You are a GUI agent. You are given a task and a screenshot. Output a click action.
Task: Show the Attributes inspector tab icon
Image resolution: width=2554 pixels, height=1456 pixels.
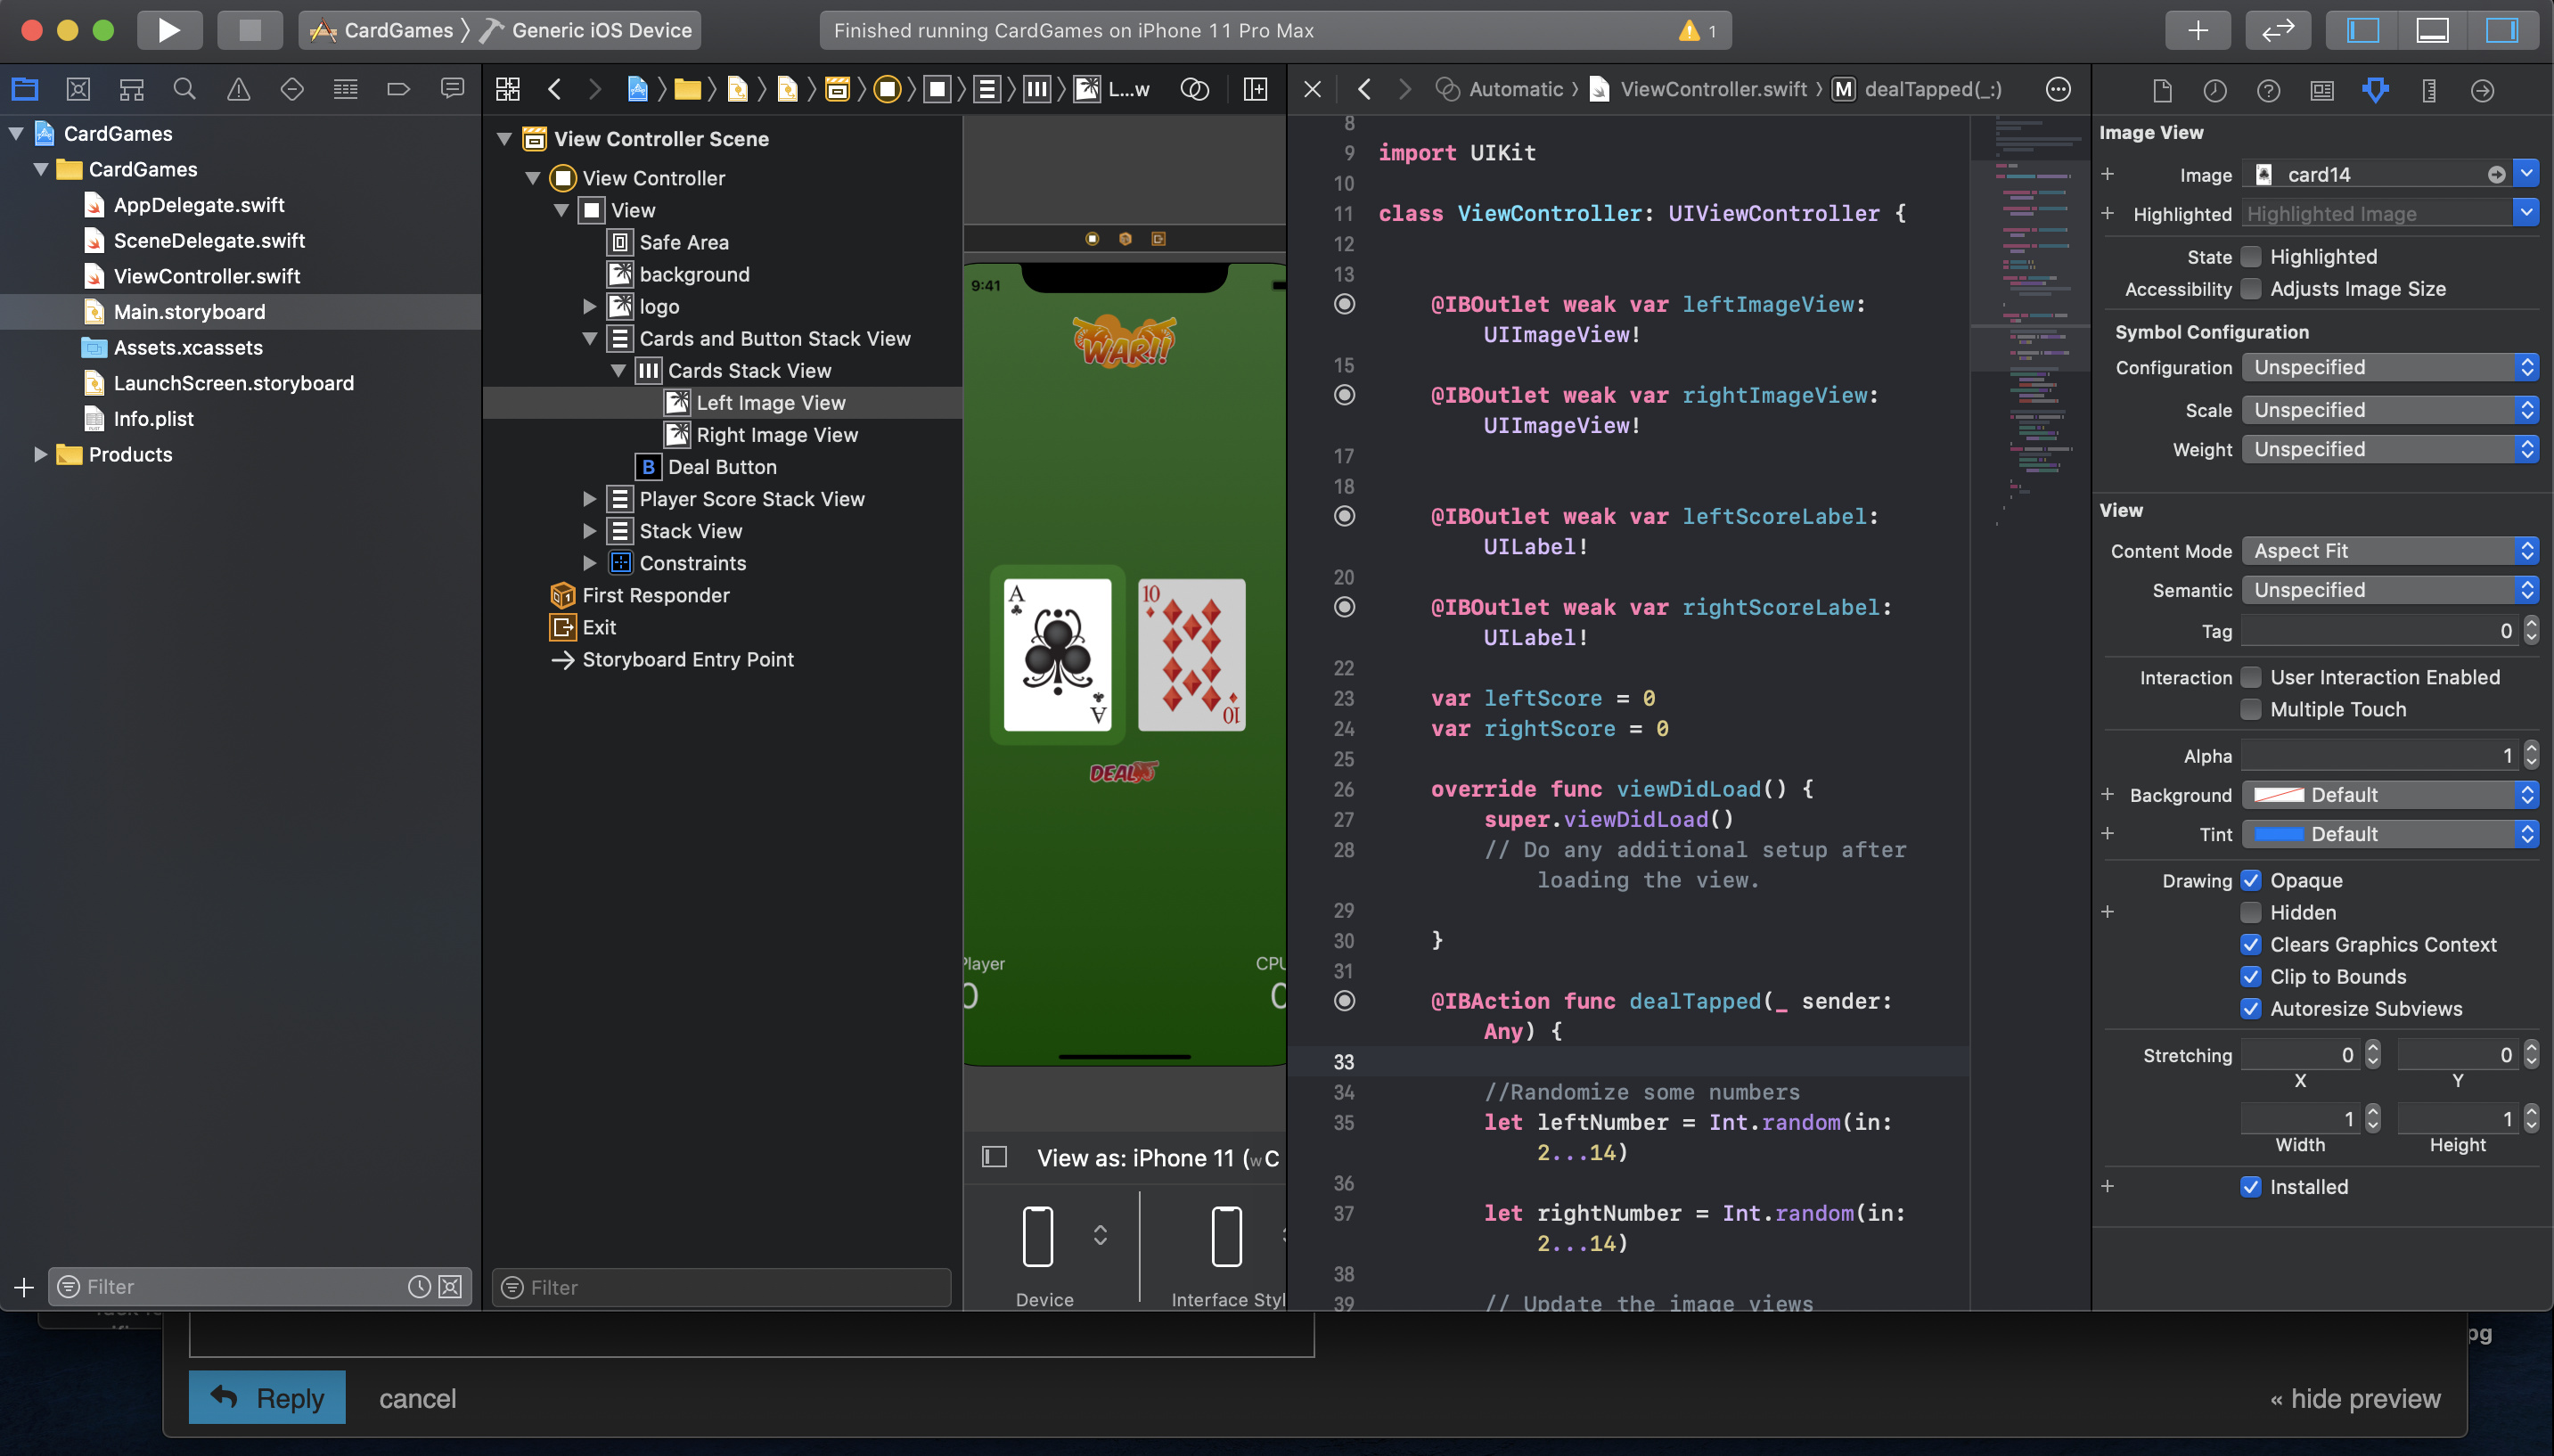pos(2375,91)
